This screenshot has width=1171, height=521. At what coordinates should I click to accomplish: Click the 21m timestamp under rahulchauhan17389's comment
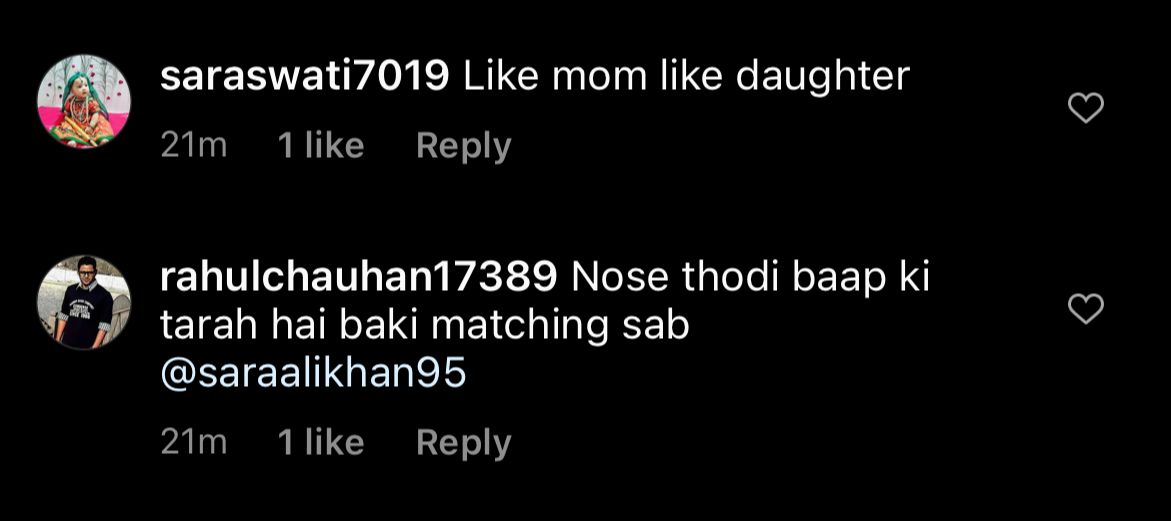point(194,443)
